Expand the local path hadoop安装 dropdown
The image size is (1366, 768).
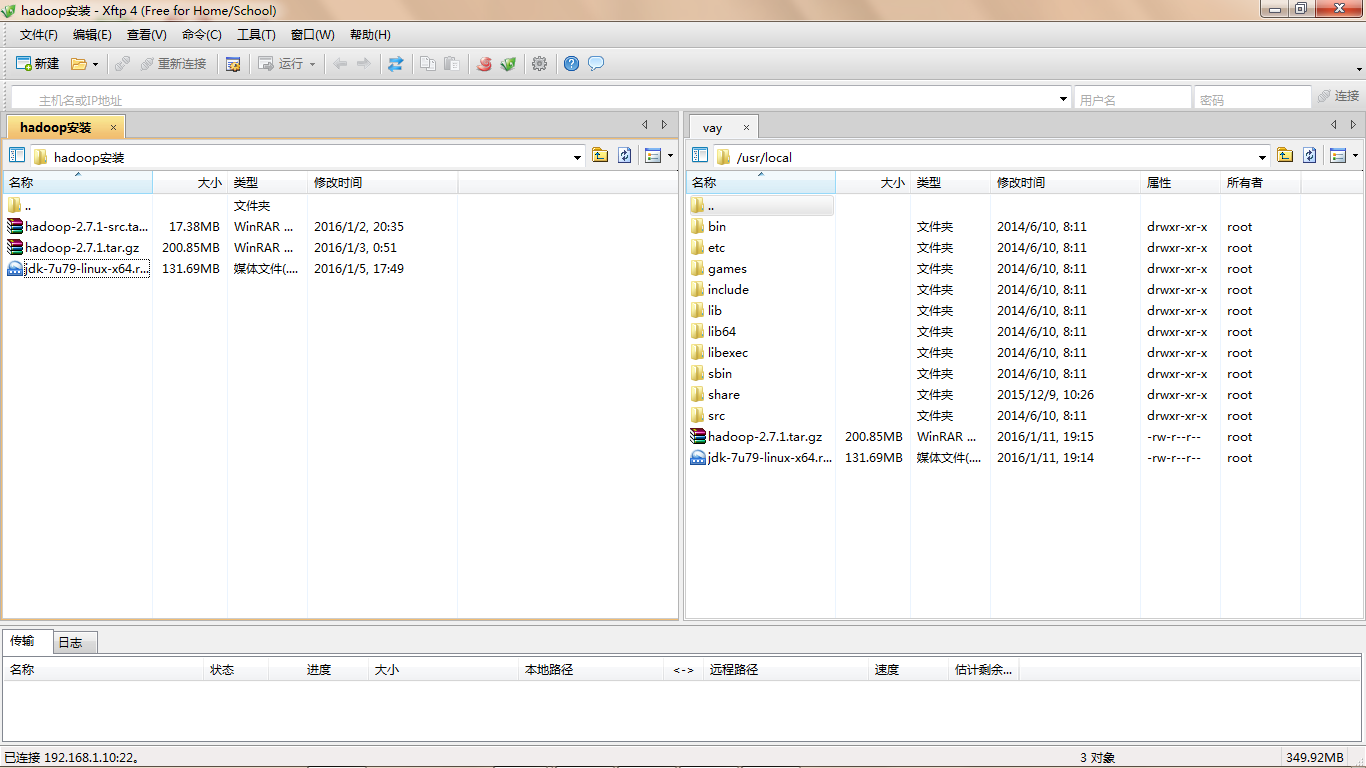[x=577, y=157]
